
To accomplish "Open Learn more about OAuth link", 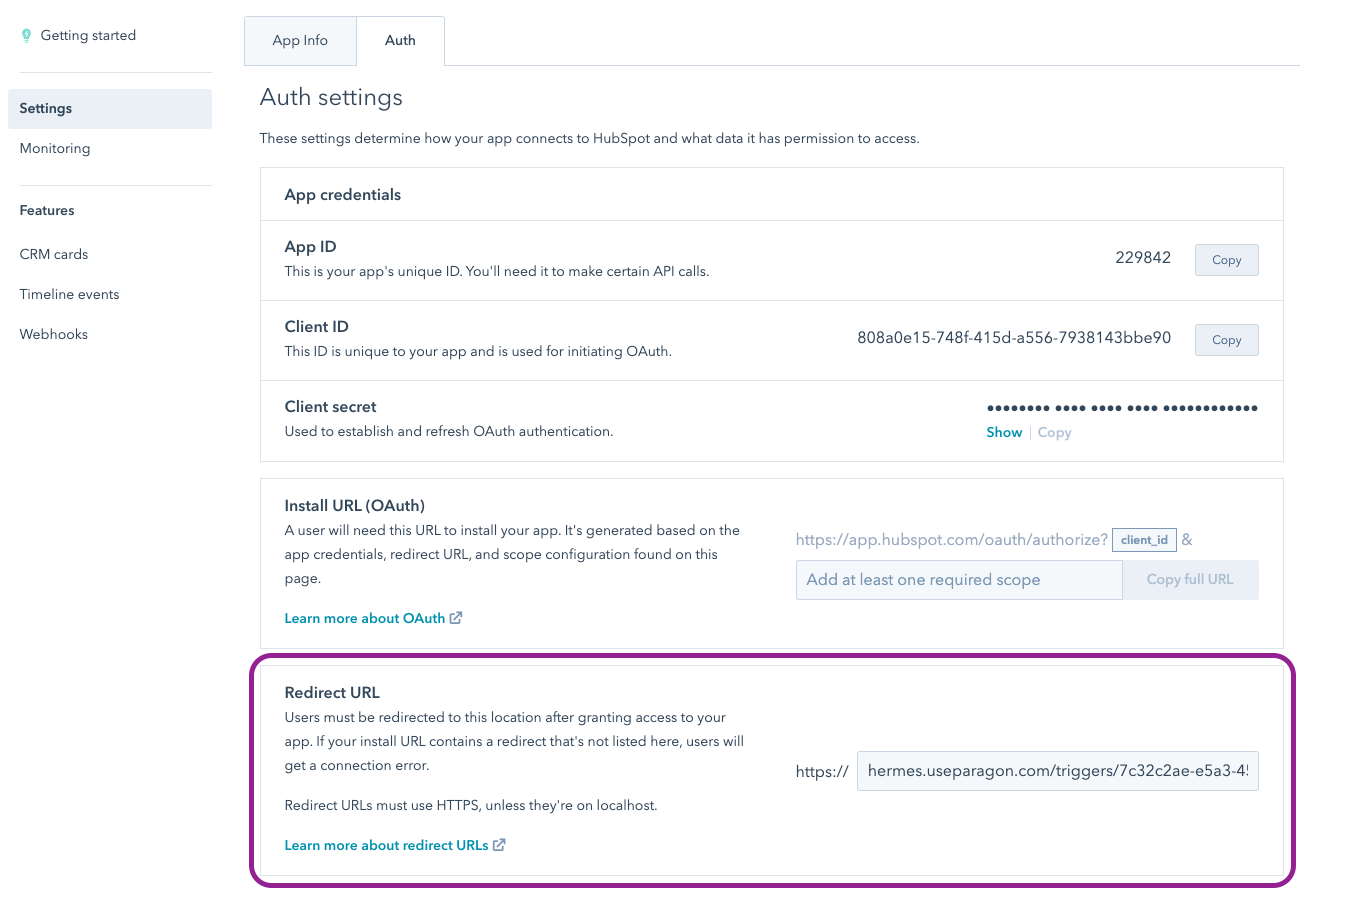I will pyautogui.click(x=365, y=619).
